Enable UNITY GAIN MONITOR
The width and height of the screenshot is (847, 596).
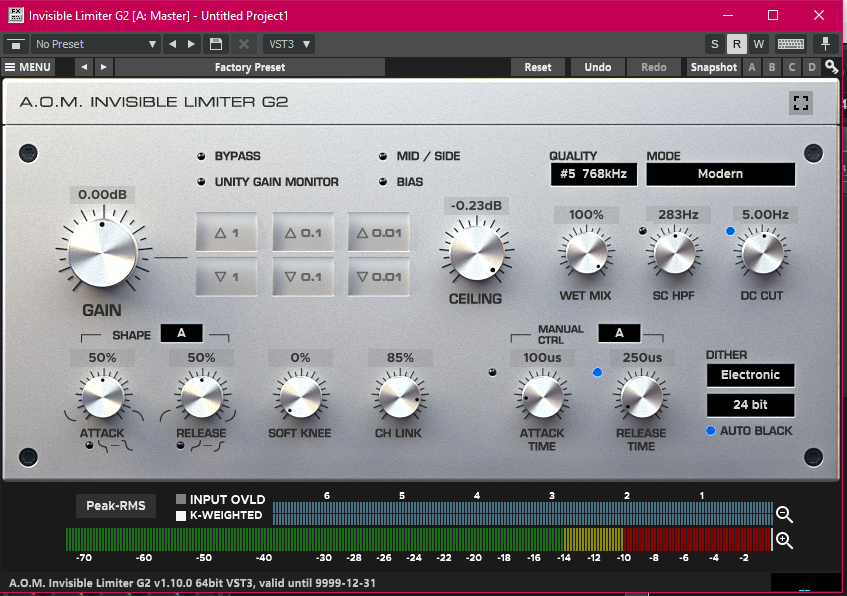pos(201,182)
